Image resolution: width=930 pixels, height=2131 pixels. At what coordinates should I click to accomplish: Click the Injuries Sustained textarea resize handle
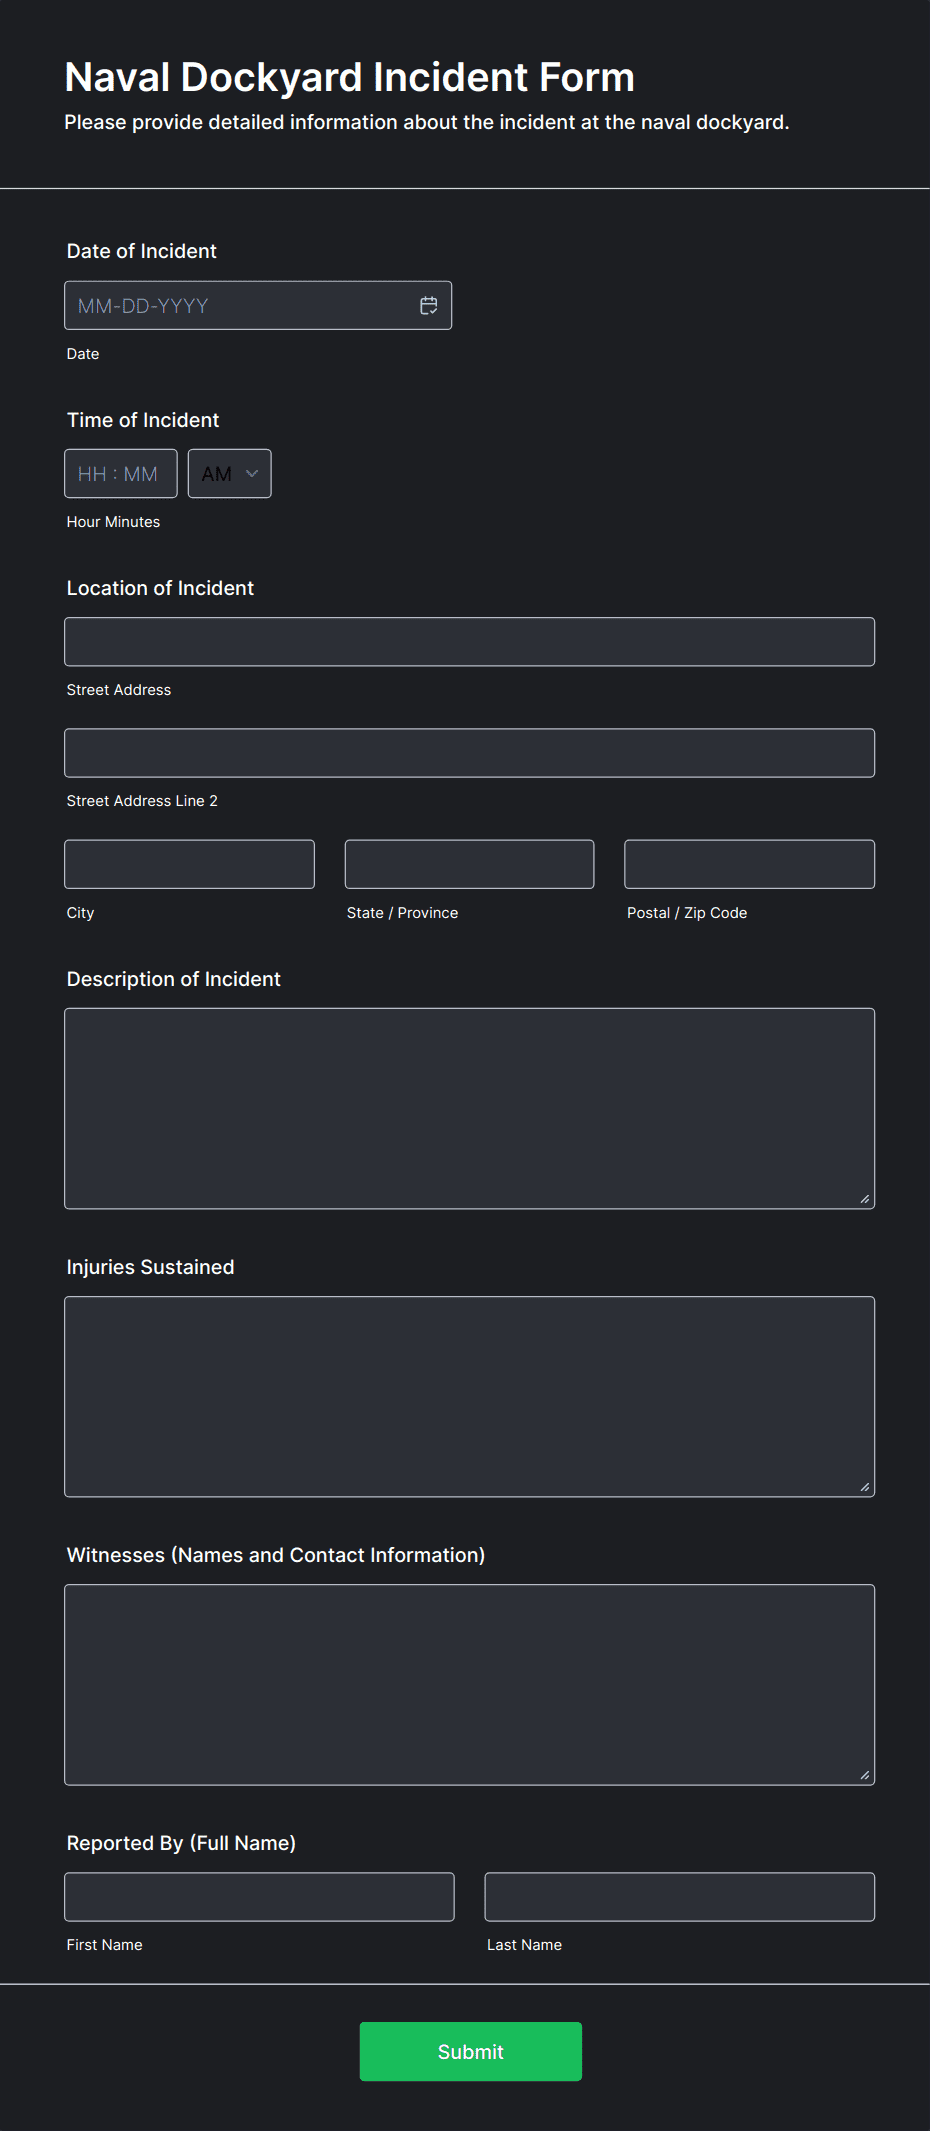pos(865,1487)
